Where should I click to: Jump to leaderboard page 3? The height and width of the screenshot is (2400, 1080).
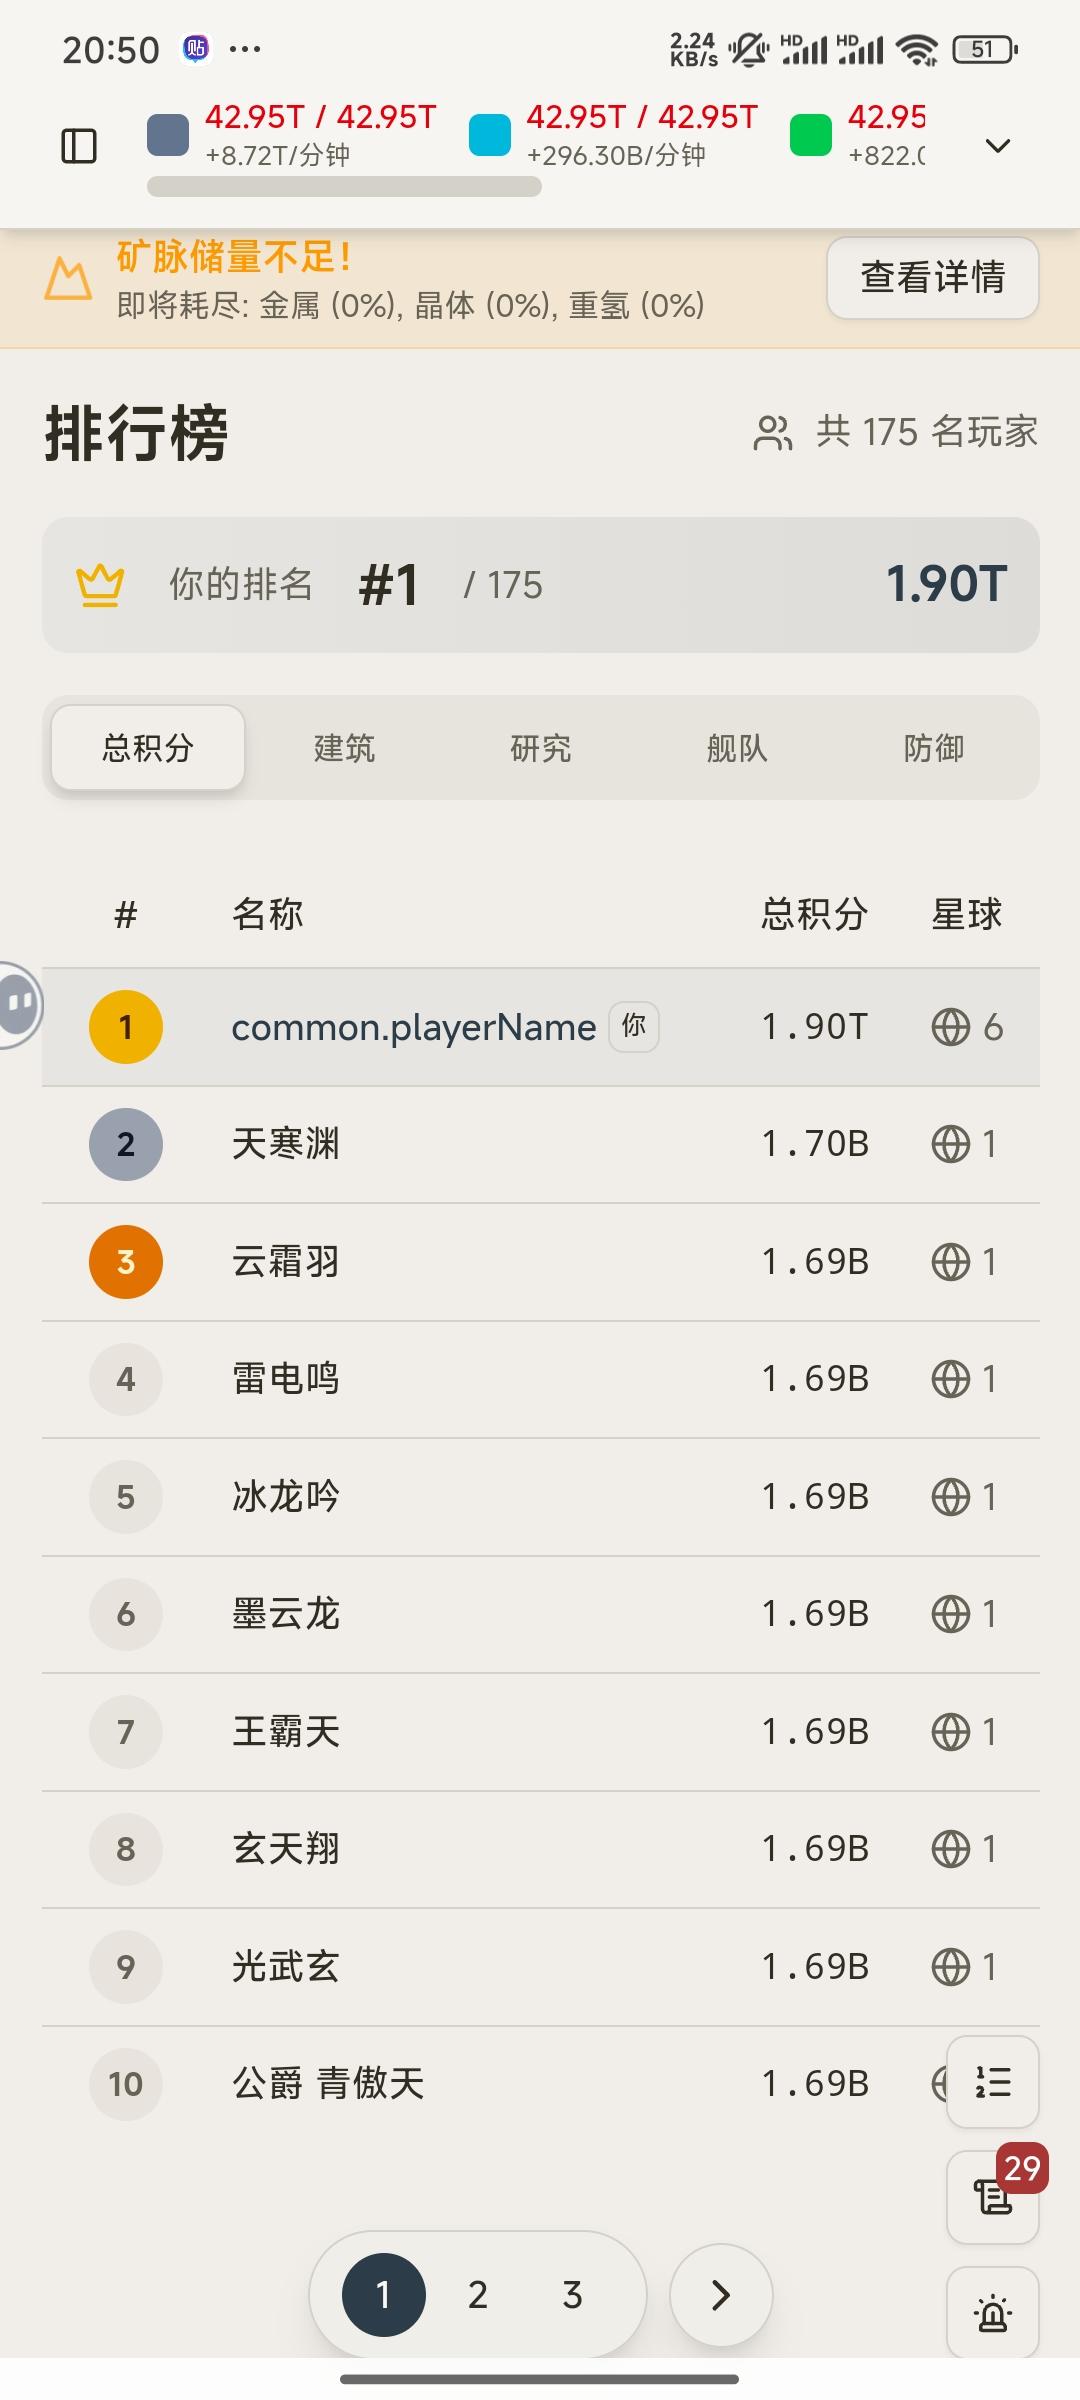[x=572, y=2295]
